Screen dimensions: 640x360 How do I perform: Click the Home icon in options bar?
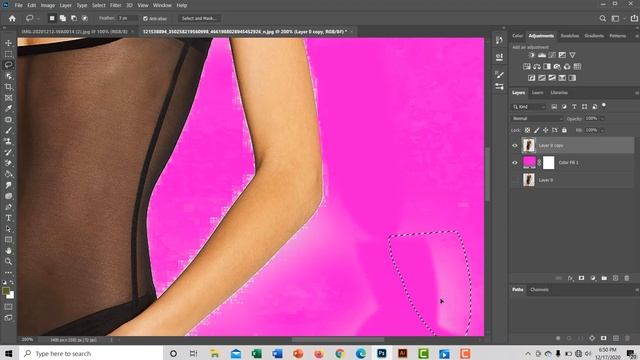12,18
